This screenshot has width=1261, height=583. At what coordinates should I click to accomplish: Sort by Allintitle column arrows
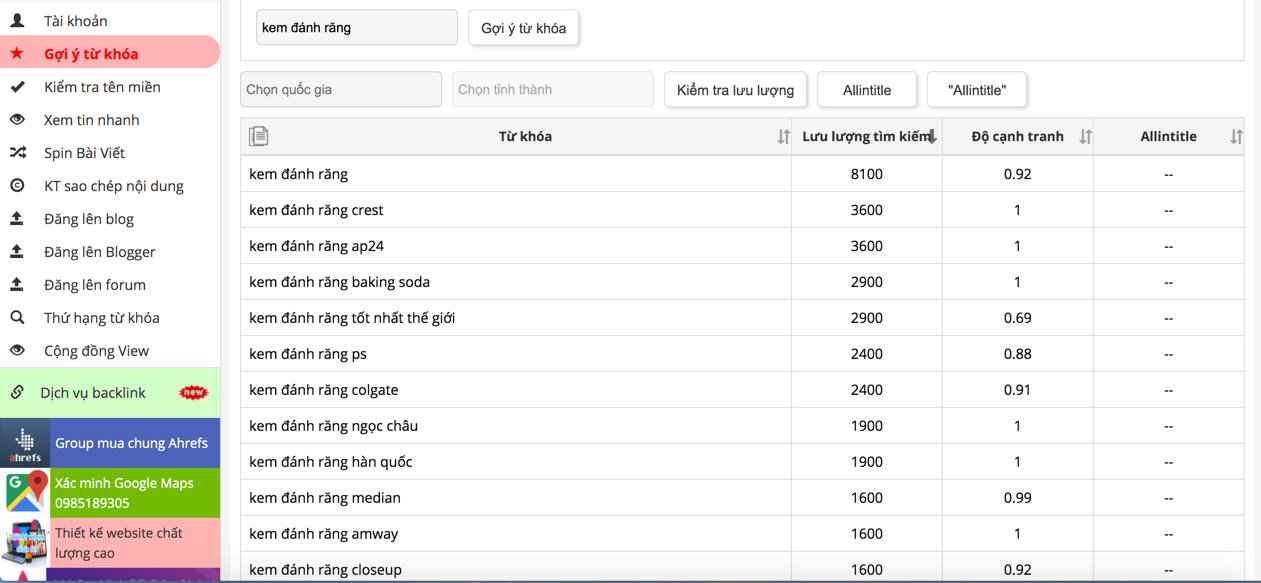(1236, 137)
